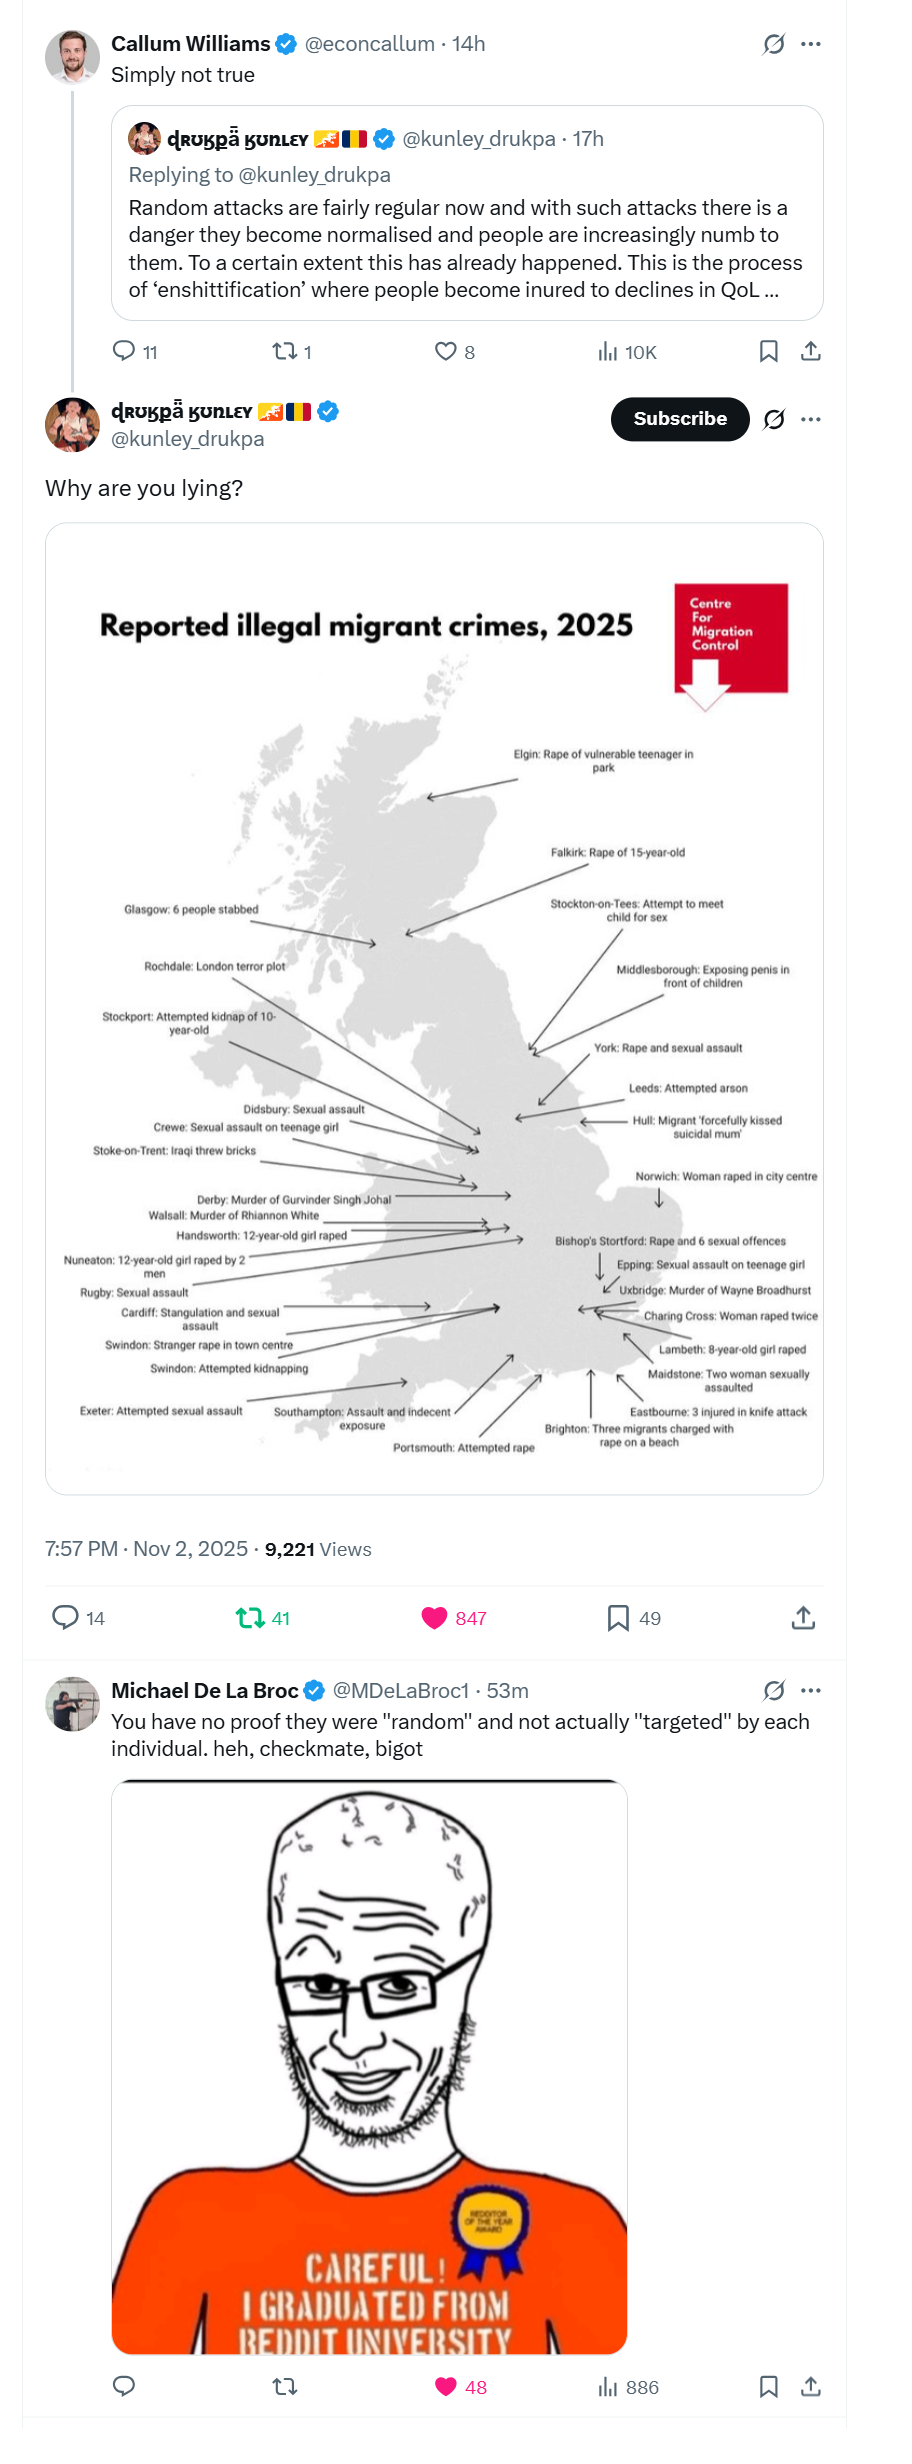Open more options on Michael De La Broc's reply
The image size is (912, 2464).
click(x=811, y=1690)
